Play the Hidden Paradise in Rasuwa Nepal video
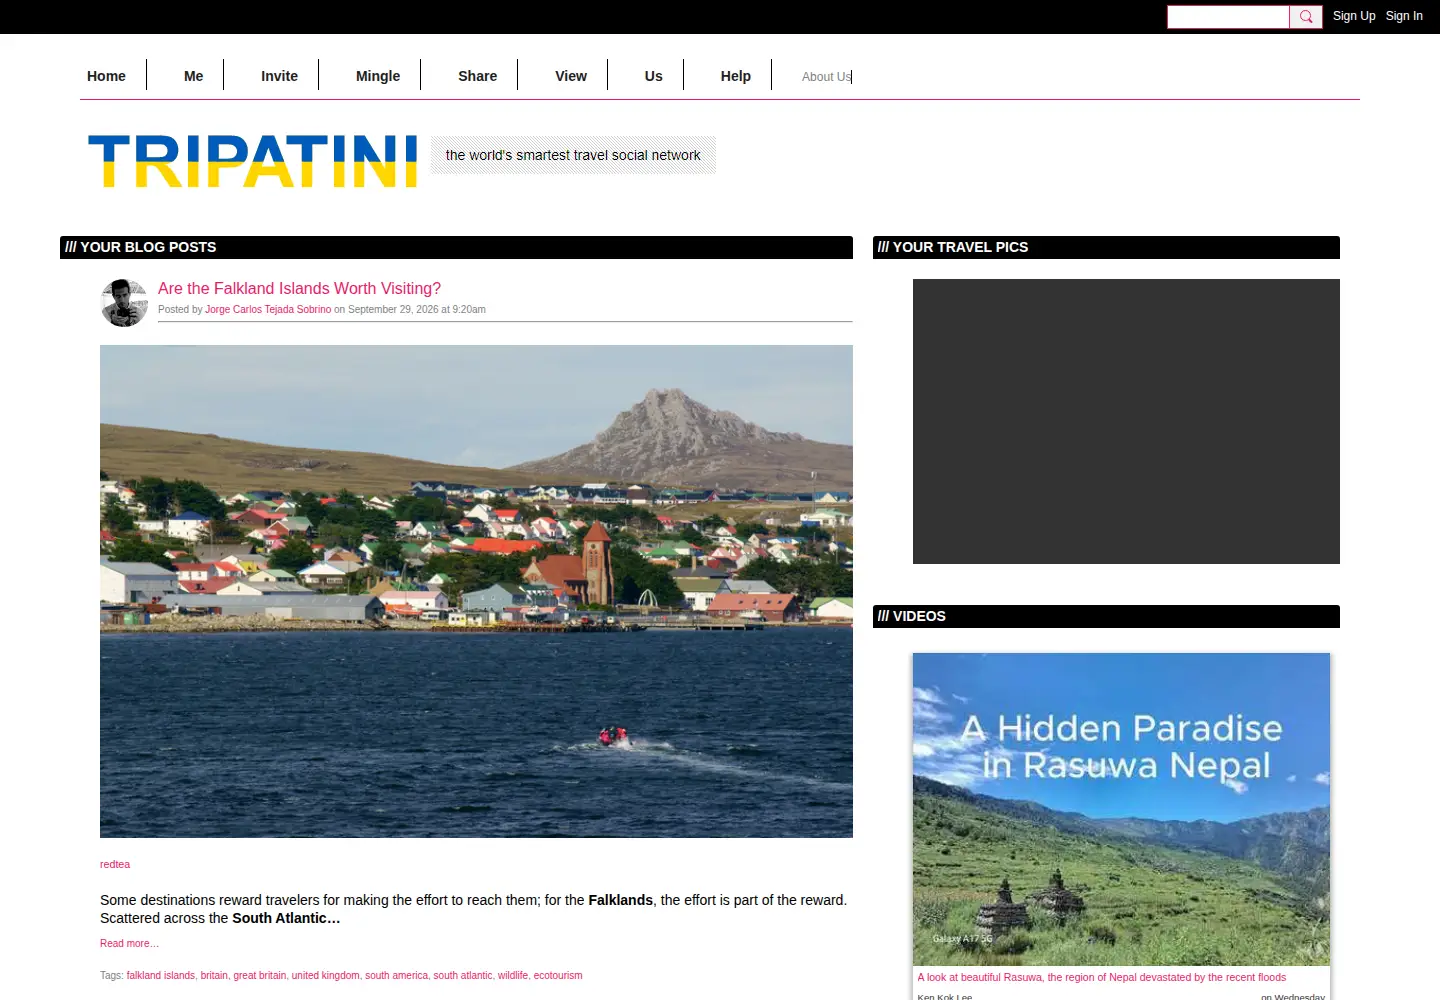This screenshot has width=1440, height=1000. (x=1121, y=809)
